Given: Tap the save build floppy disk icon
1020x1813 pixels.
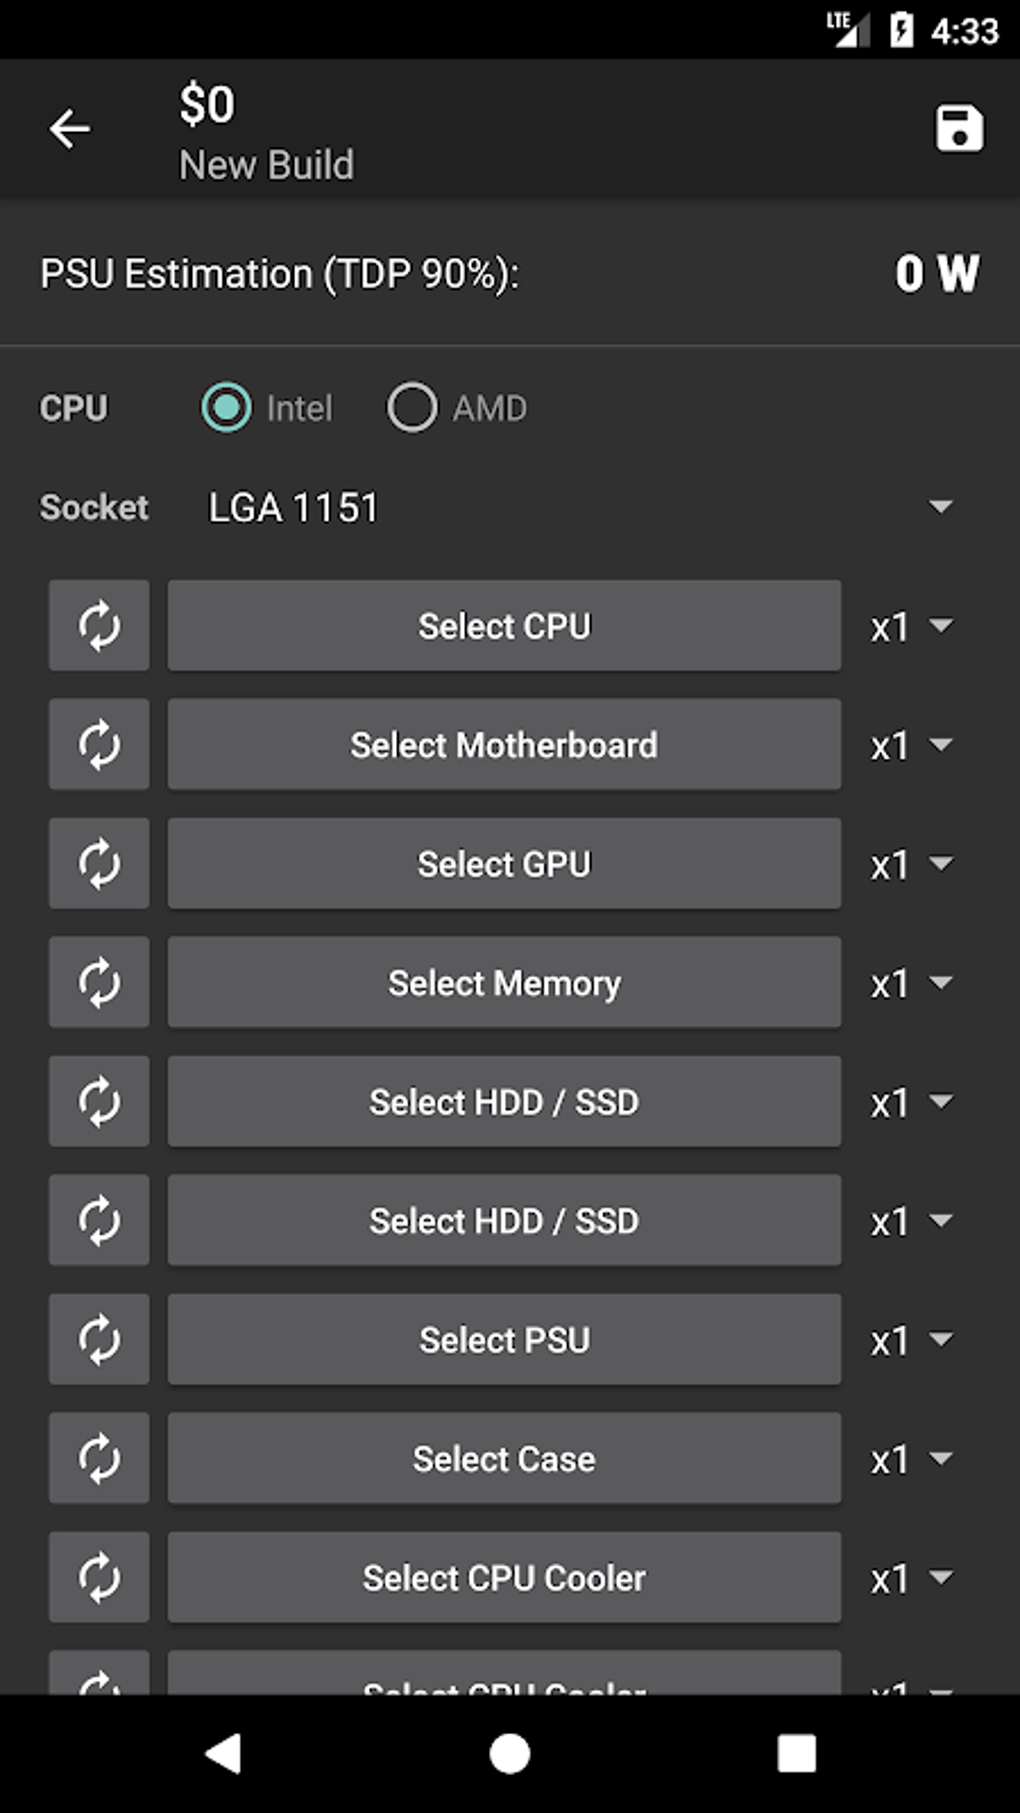Looking at the screenshot, I should (x=958, y=129).
